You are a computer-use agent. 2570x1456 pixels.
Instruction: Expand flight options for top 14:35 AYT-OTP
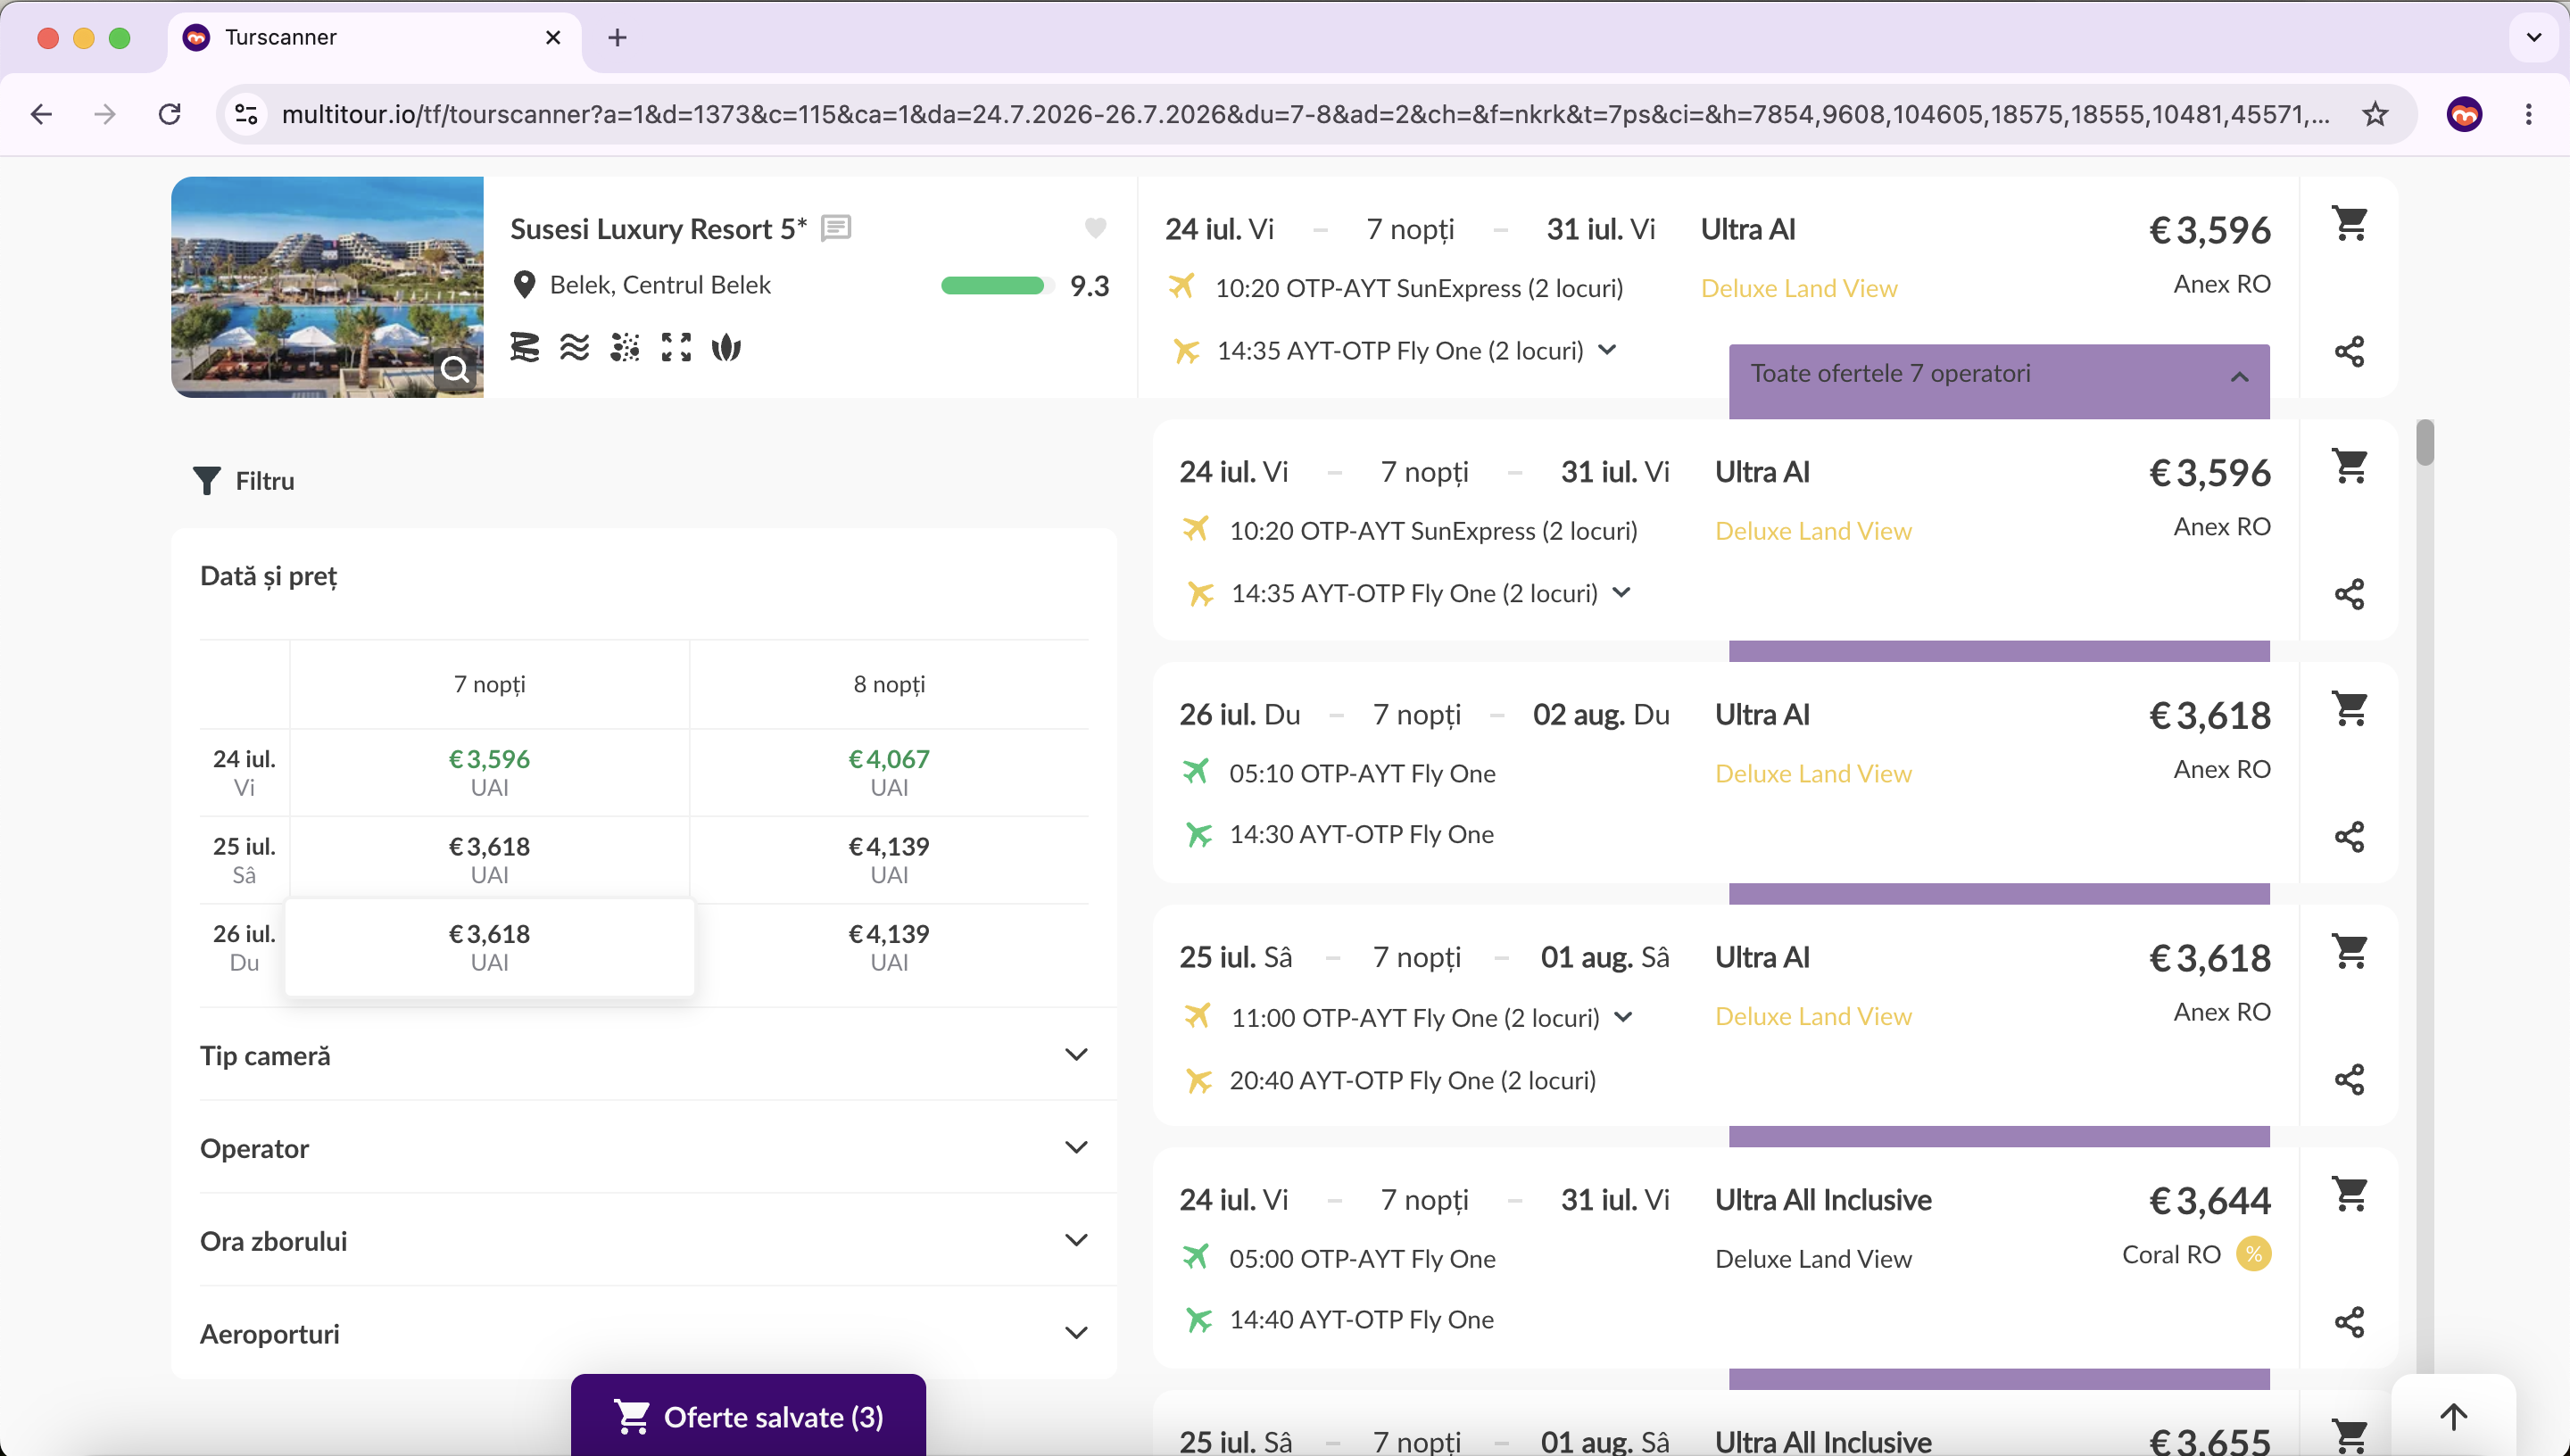(1607, 350)
